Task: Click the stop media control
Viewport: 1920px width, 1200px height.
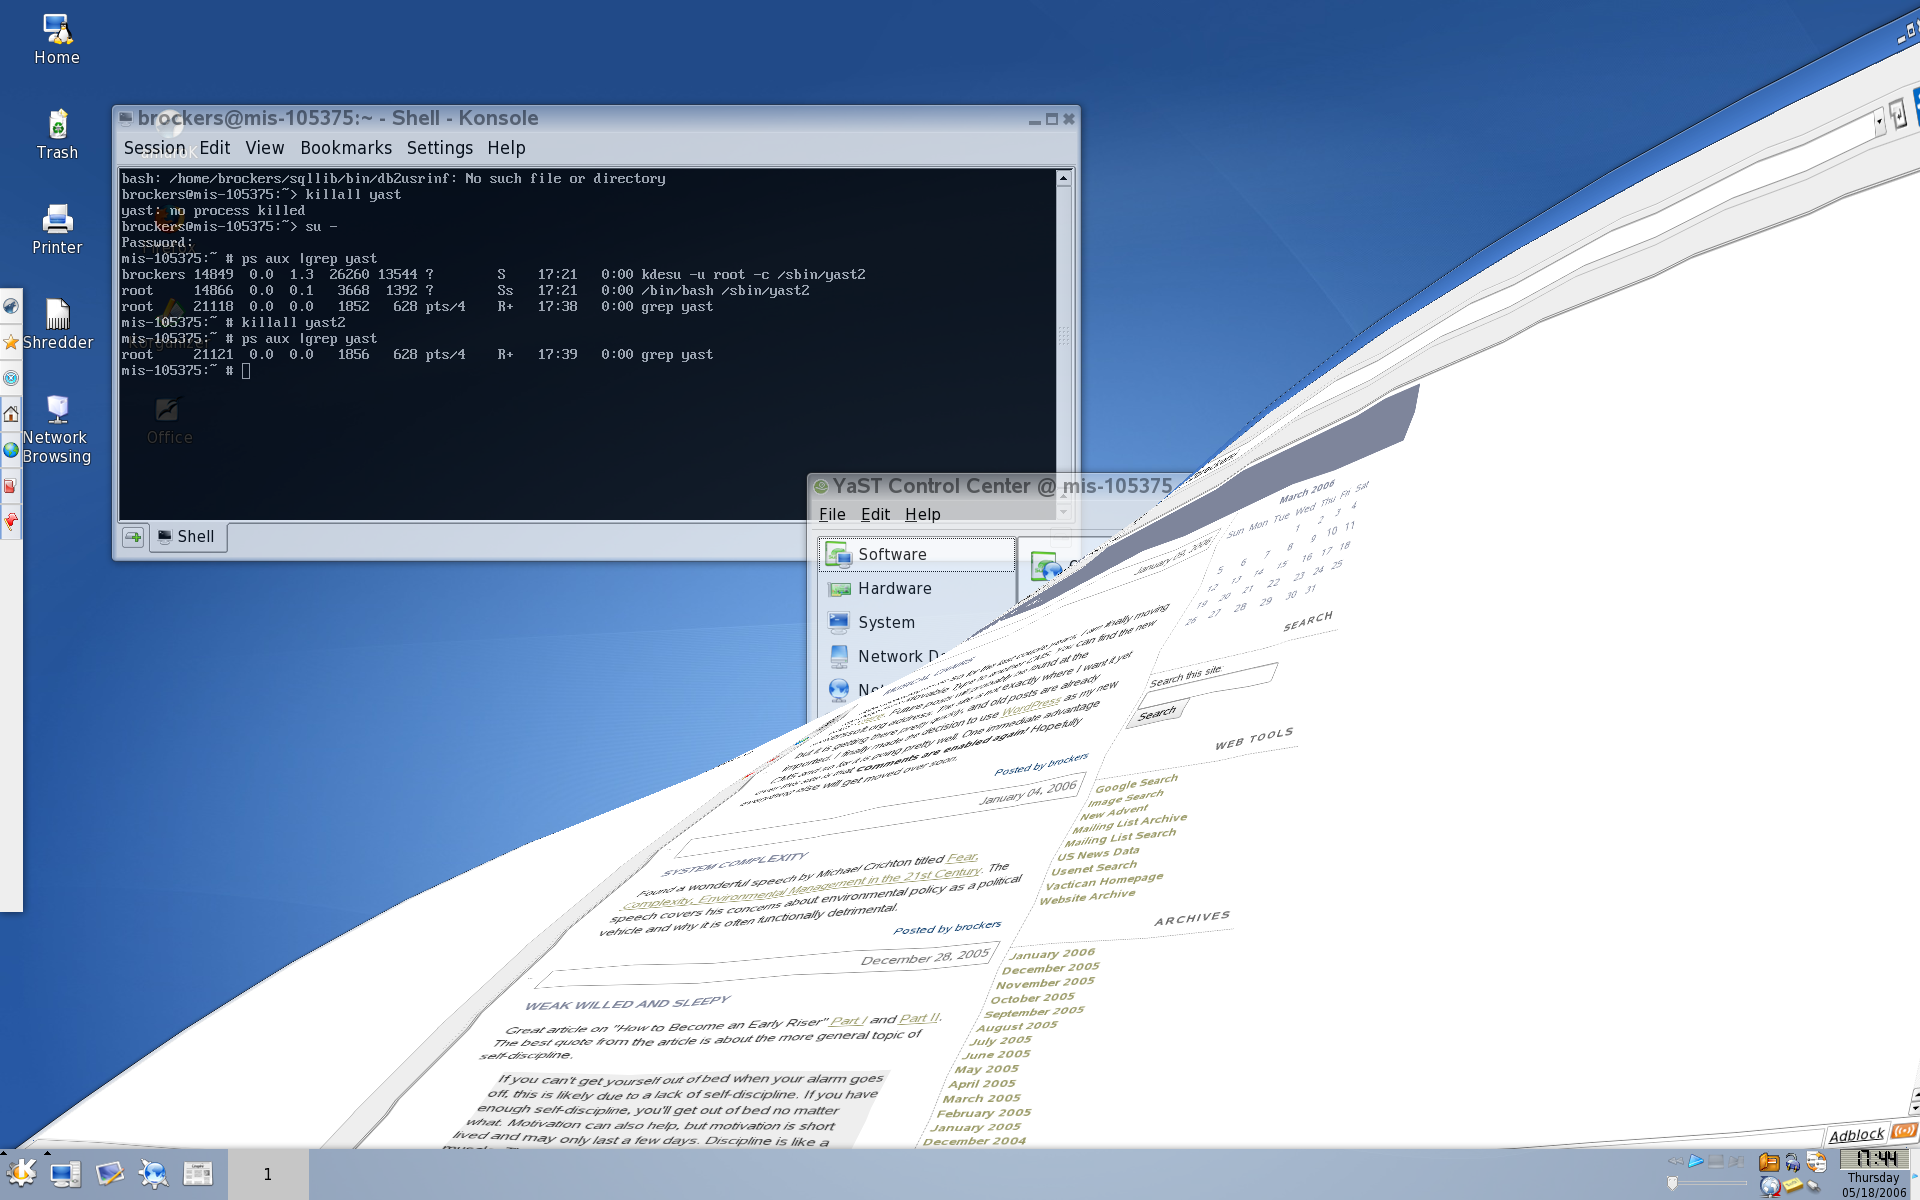Action: [x=1716, y=1161]
